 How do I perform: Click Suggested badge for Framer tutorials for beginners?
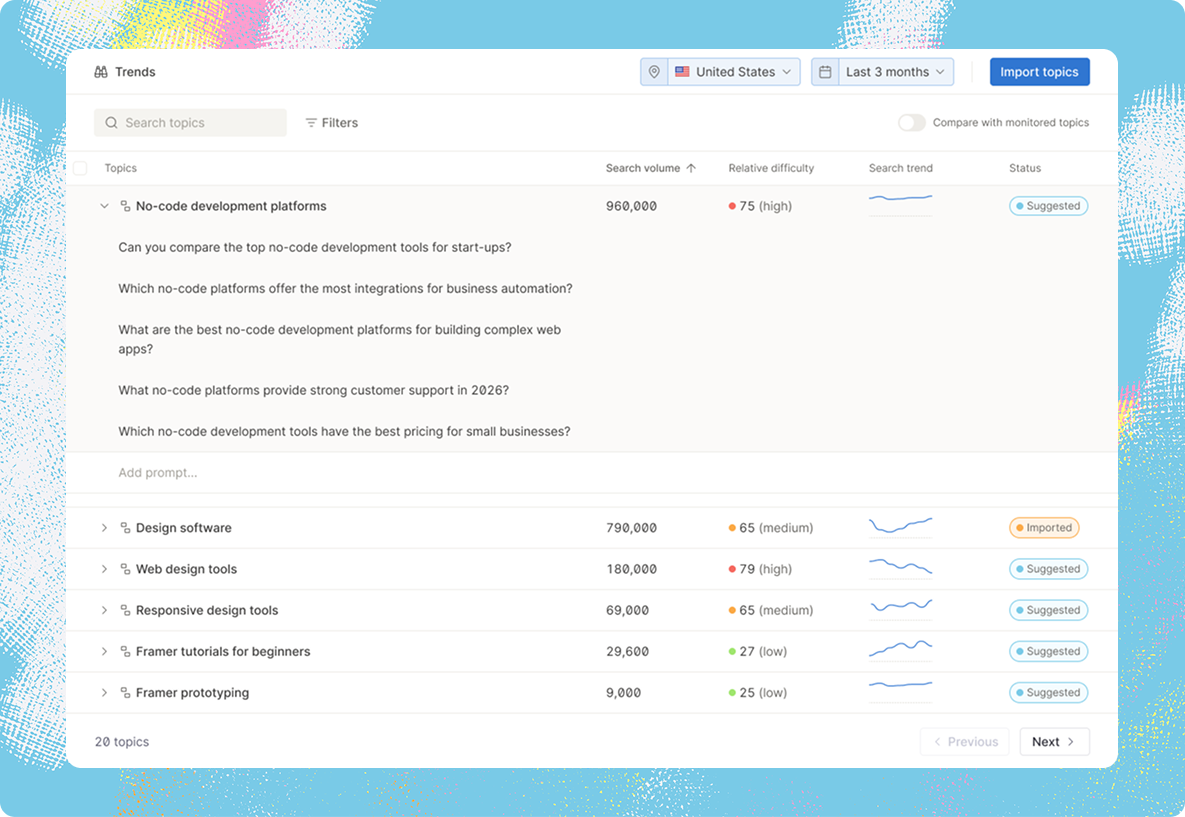click(1048, 651)
